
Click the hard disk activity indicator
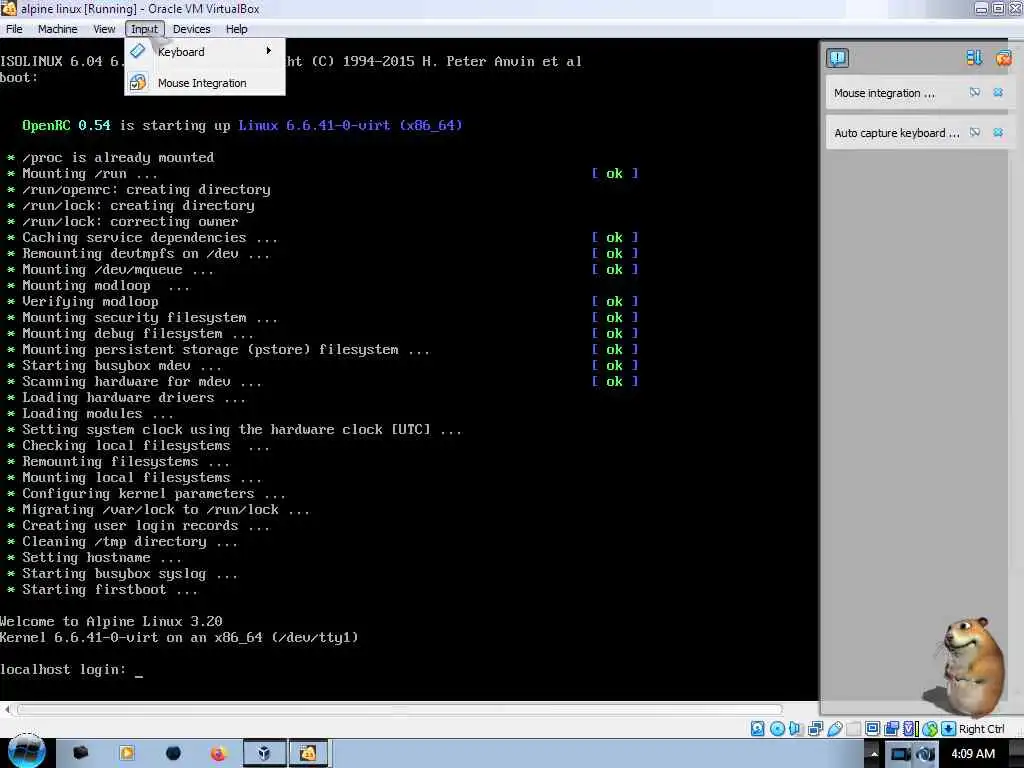pyautogui.click(x=758, y=729)
